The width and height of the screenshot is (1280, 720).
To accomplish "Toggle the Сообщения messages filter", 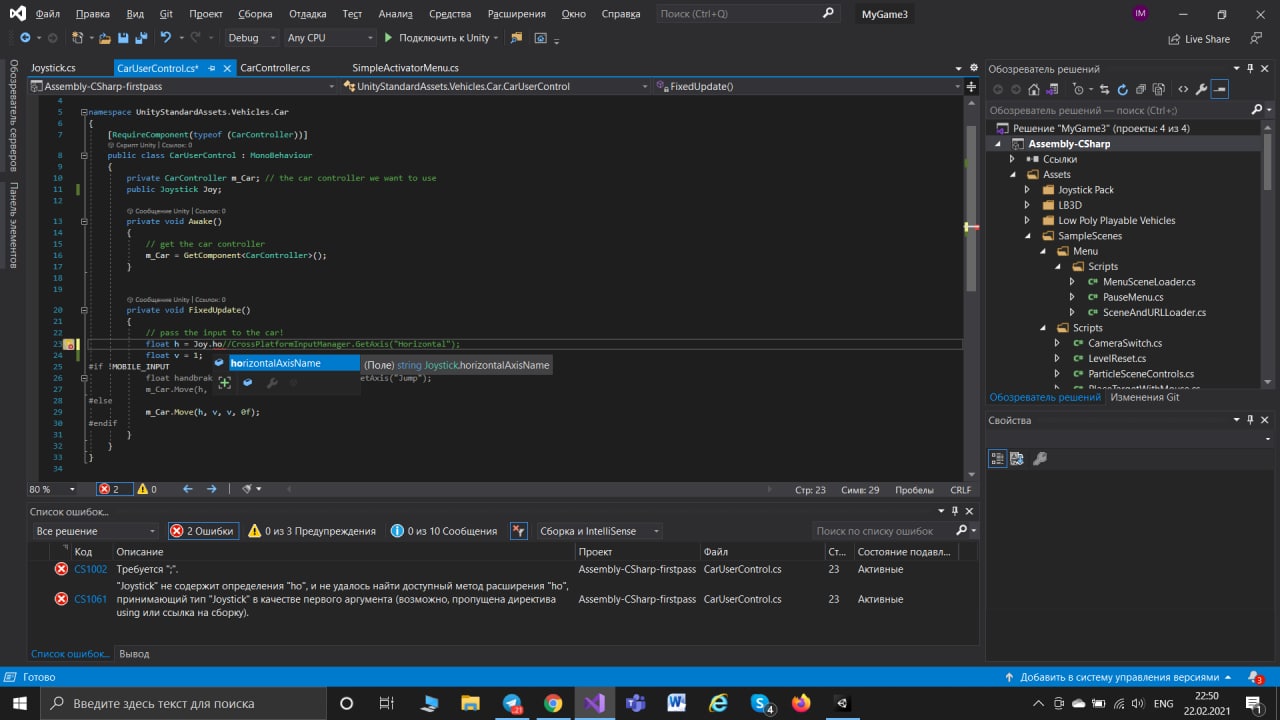I will tap(444, 531).
